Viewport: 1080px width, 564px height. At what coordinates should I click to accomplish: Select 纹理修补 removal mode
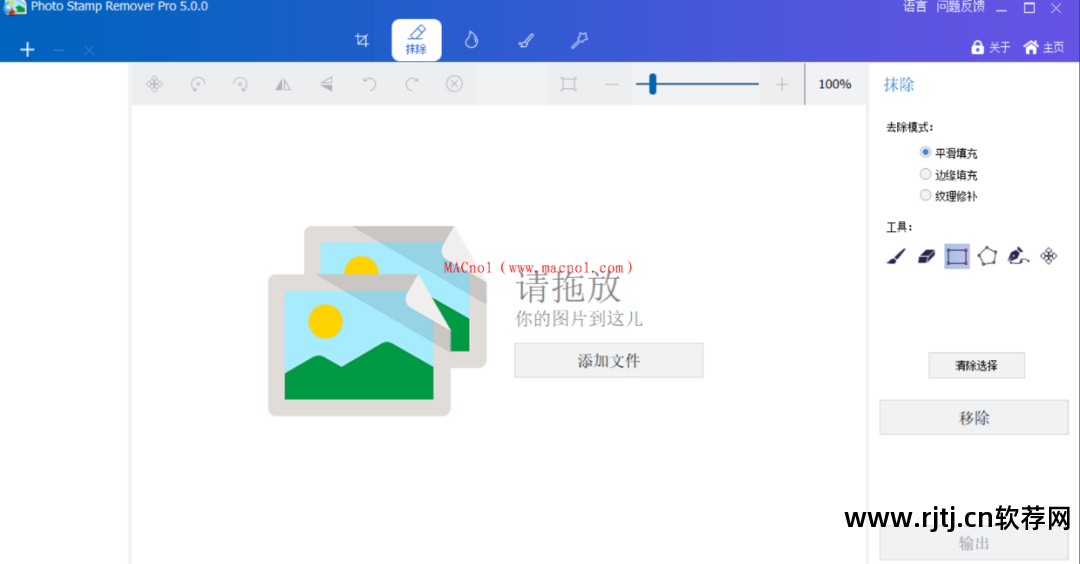(x=948, y=196)
